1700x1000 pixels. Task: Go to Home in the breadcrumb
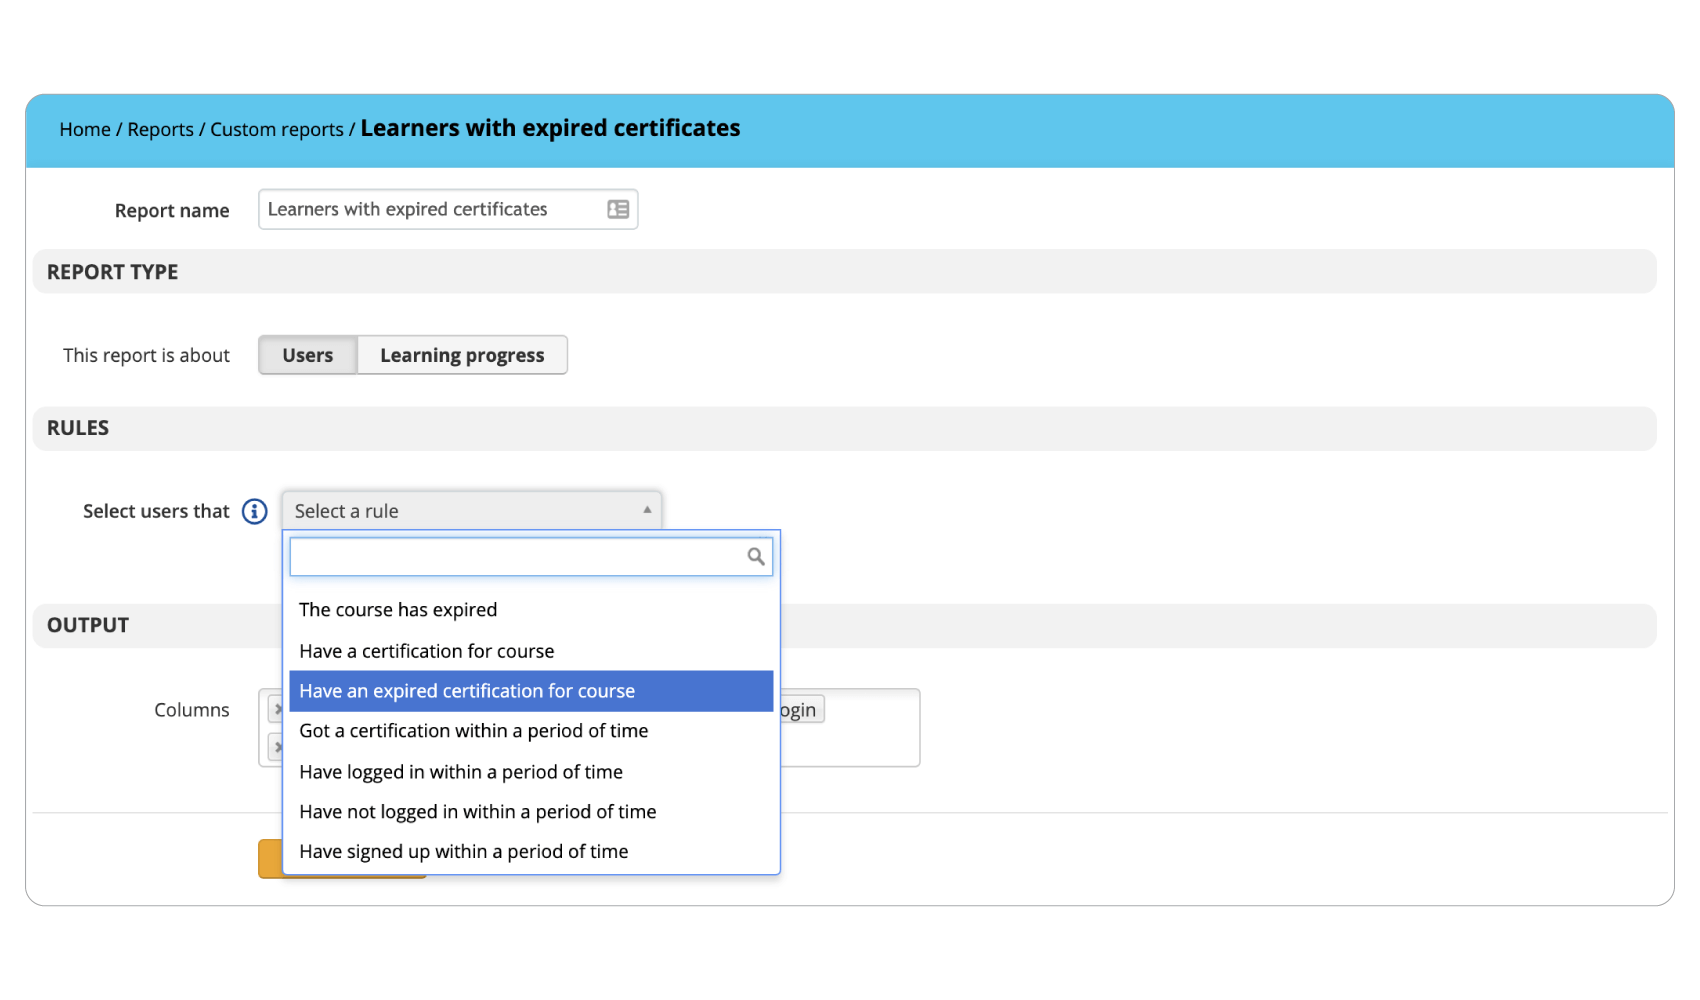(x=85, y=130)
